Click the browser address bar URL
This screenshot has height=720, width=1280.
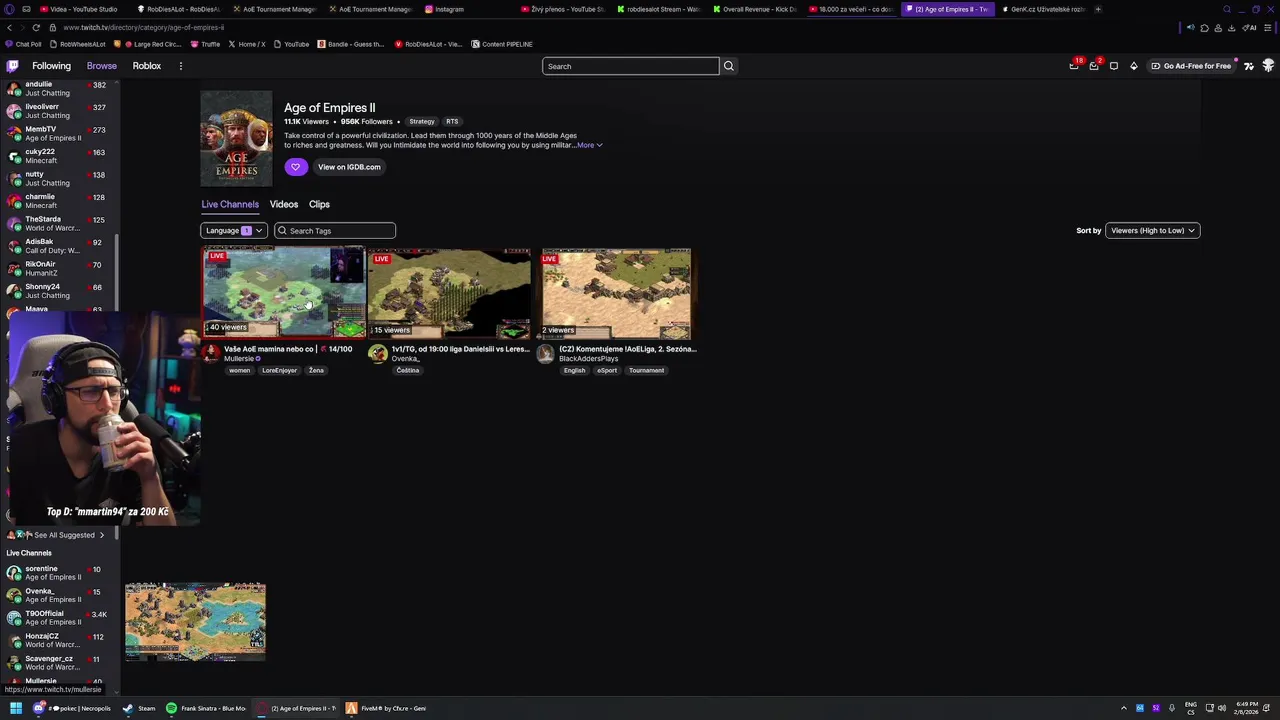[x=143, y=28]
